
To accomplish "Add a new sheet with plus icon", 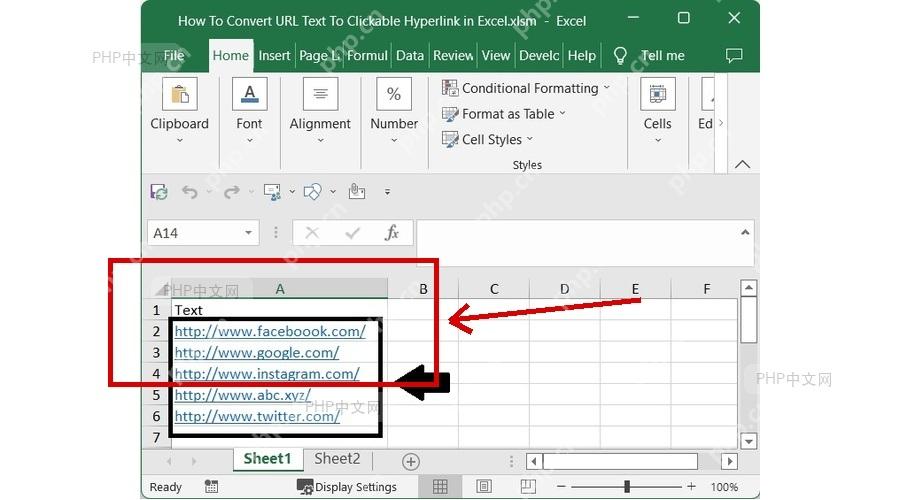I will 410,462.
